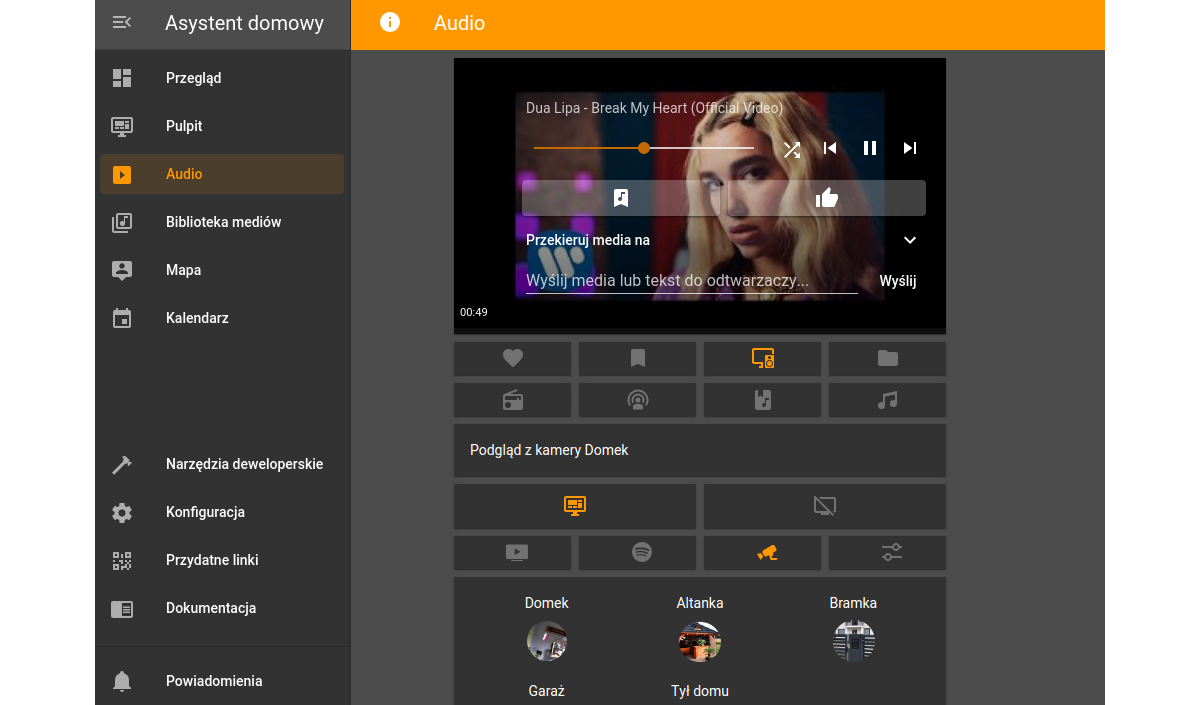The height and width of the screenshot is (705, 1200).
Task: Open Przegląd in the sidebar
Action: 222,78
